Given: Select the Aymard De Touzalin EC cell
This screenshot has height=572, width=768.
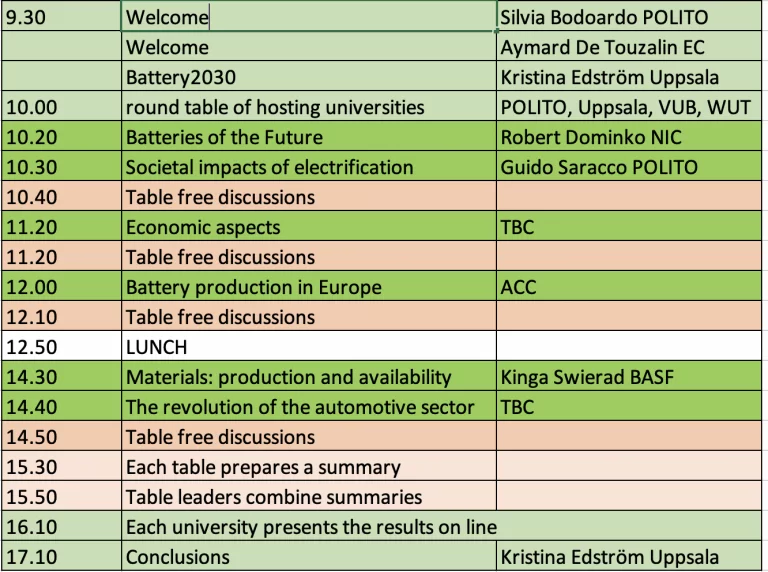Looking at the screenshot, I should pos(629,47).
